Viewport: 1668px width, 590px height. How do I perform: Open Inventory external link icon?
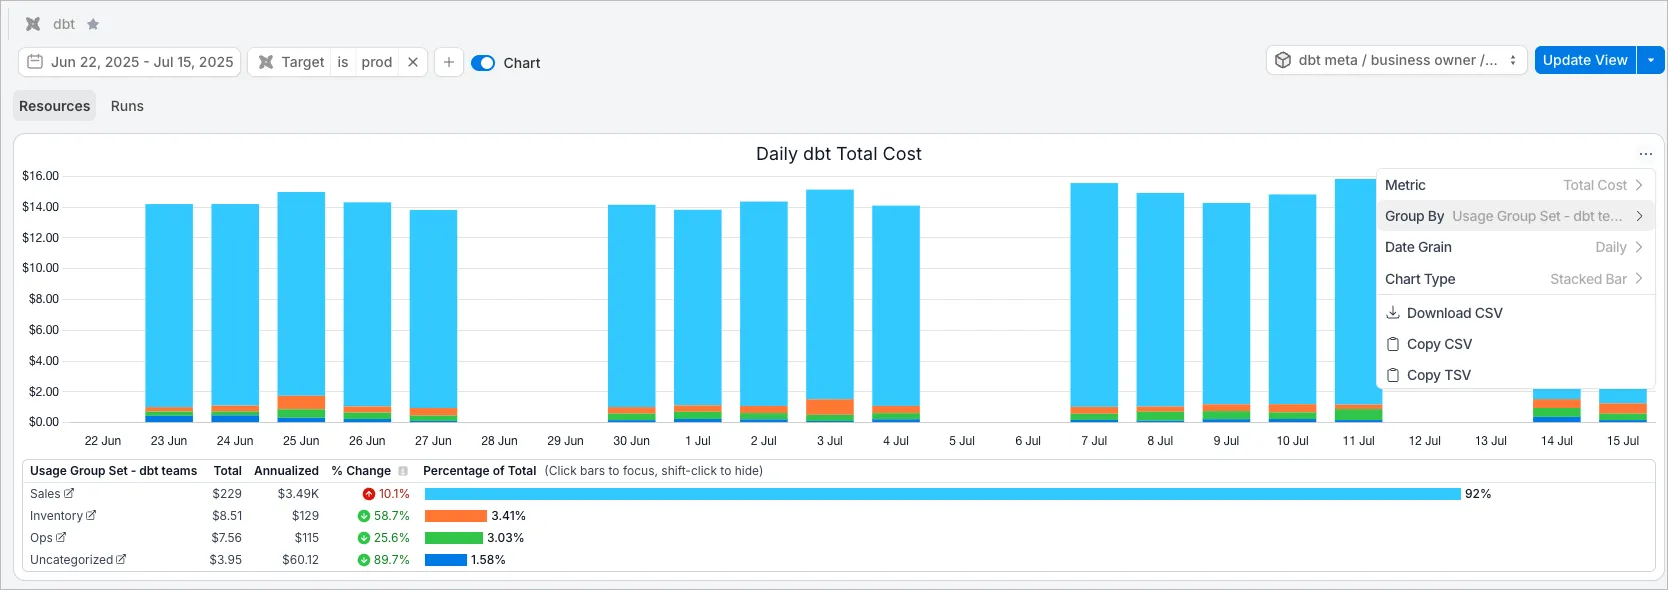point(91,515)
